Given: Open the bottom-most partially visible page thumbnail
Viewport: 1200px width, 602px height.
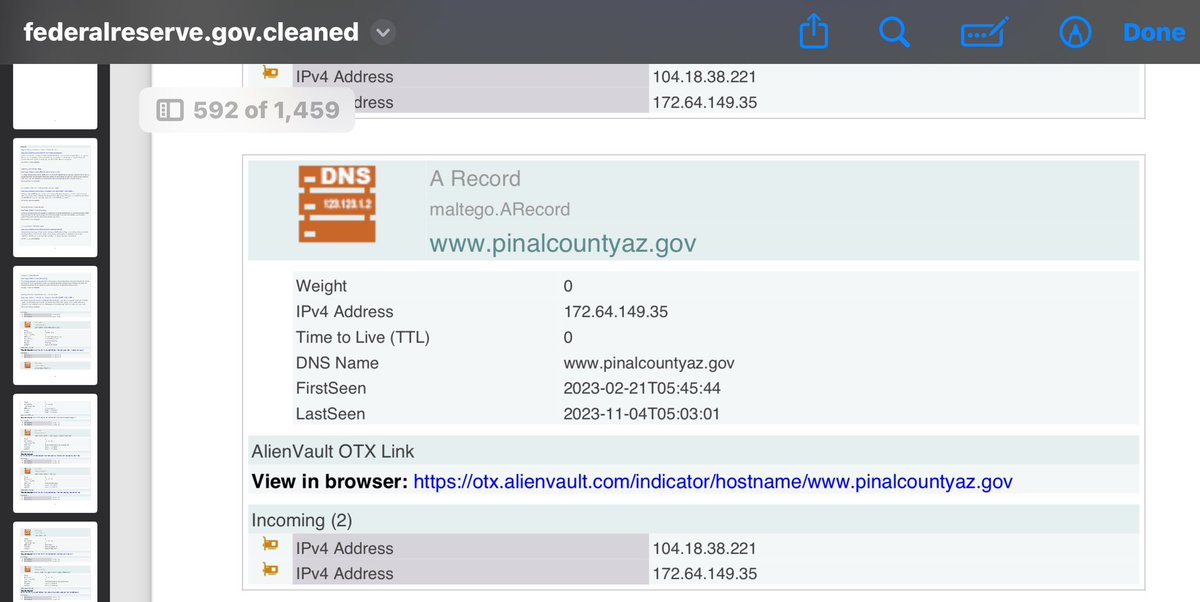Looking at the screenshot, I should point(55,562).
